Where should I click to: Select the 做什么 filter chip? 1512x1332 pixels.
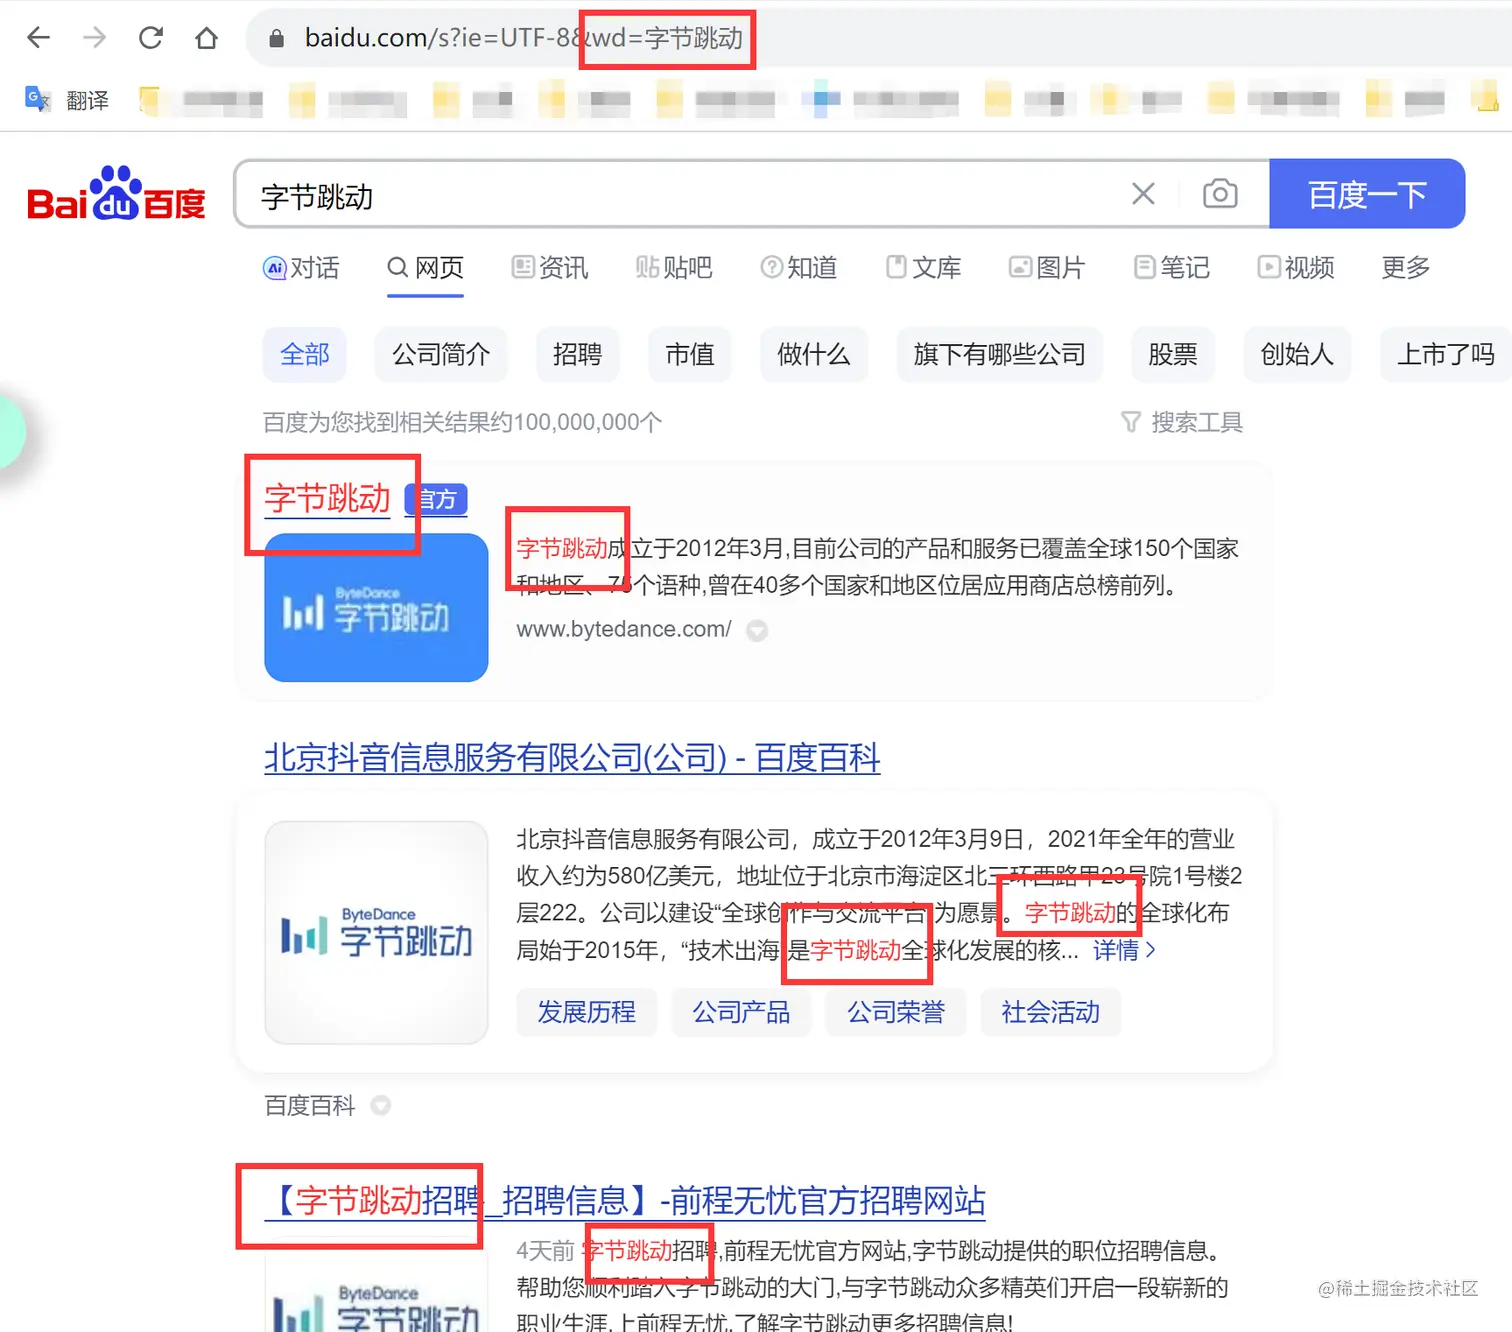click(814, 354)
